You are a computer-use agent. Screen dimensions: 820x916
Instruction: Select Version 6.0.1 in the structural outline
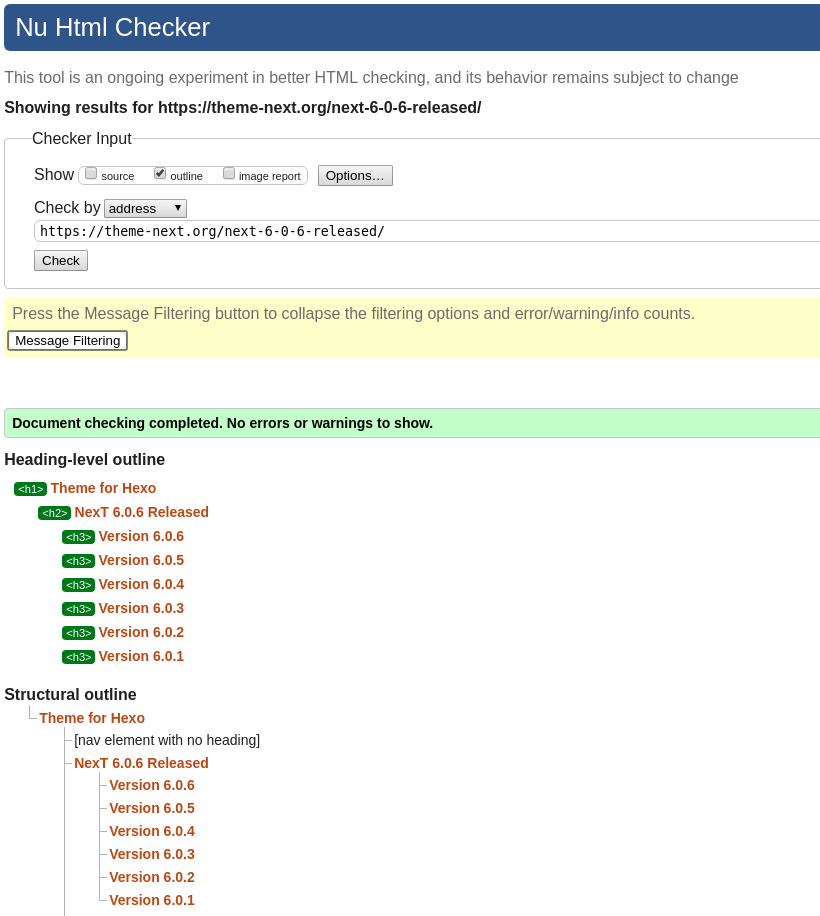click(152, 900)
